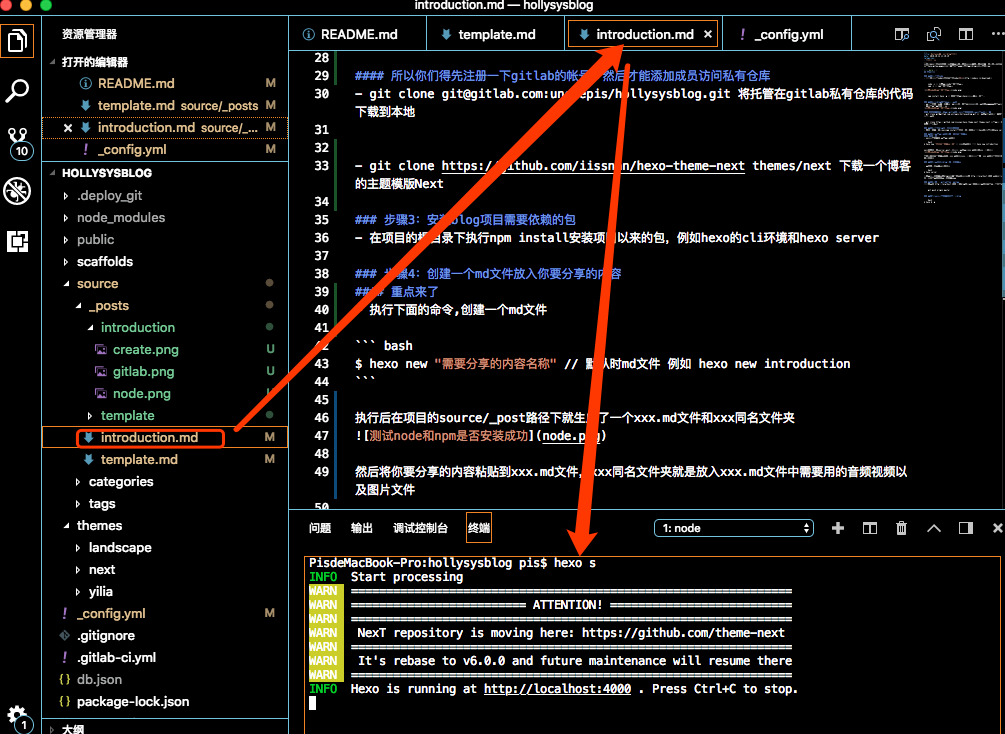Viewport: 1005px width, 734px height.
Task: Maximize the terminal panel size
Action: click(934, 528)
